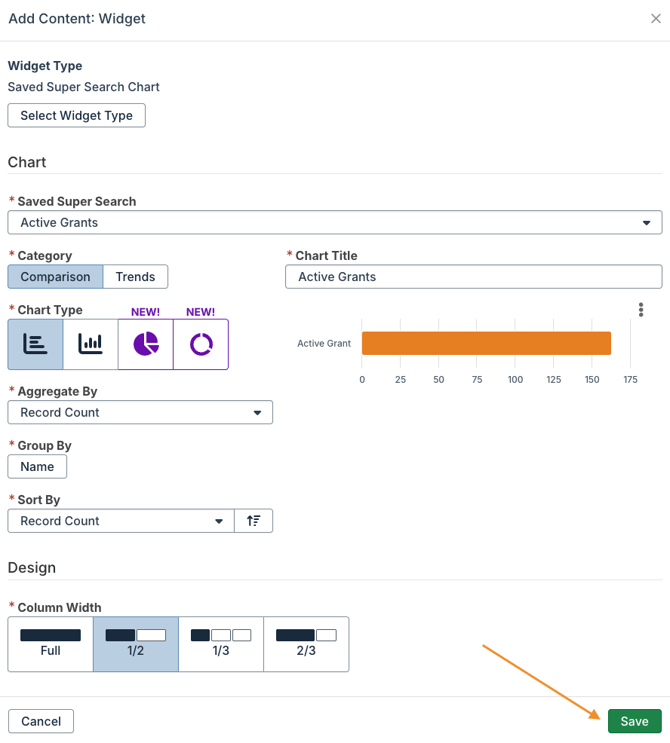Image resolution: width=670 pixels, height=743 pixels.
Task: Set column width to Full
Action: 51,643
